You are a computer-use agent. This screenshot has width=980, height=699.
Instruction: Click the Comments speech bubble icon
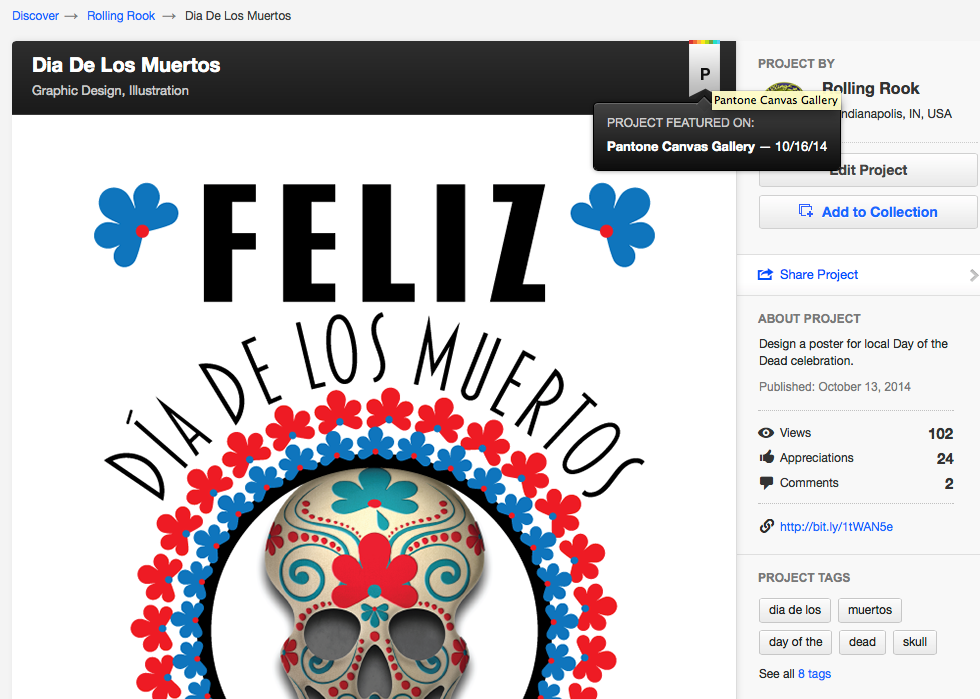[x=766, y=483]
